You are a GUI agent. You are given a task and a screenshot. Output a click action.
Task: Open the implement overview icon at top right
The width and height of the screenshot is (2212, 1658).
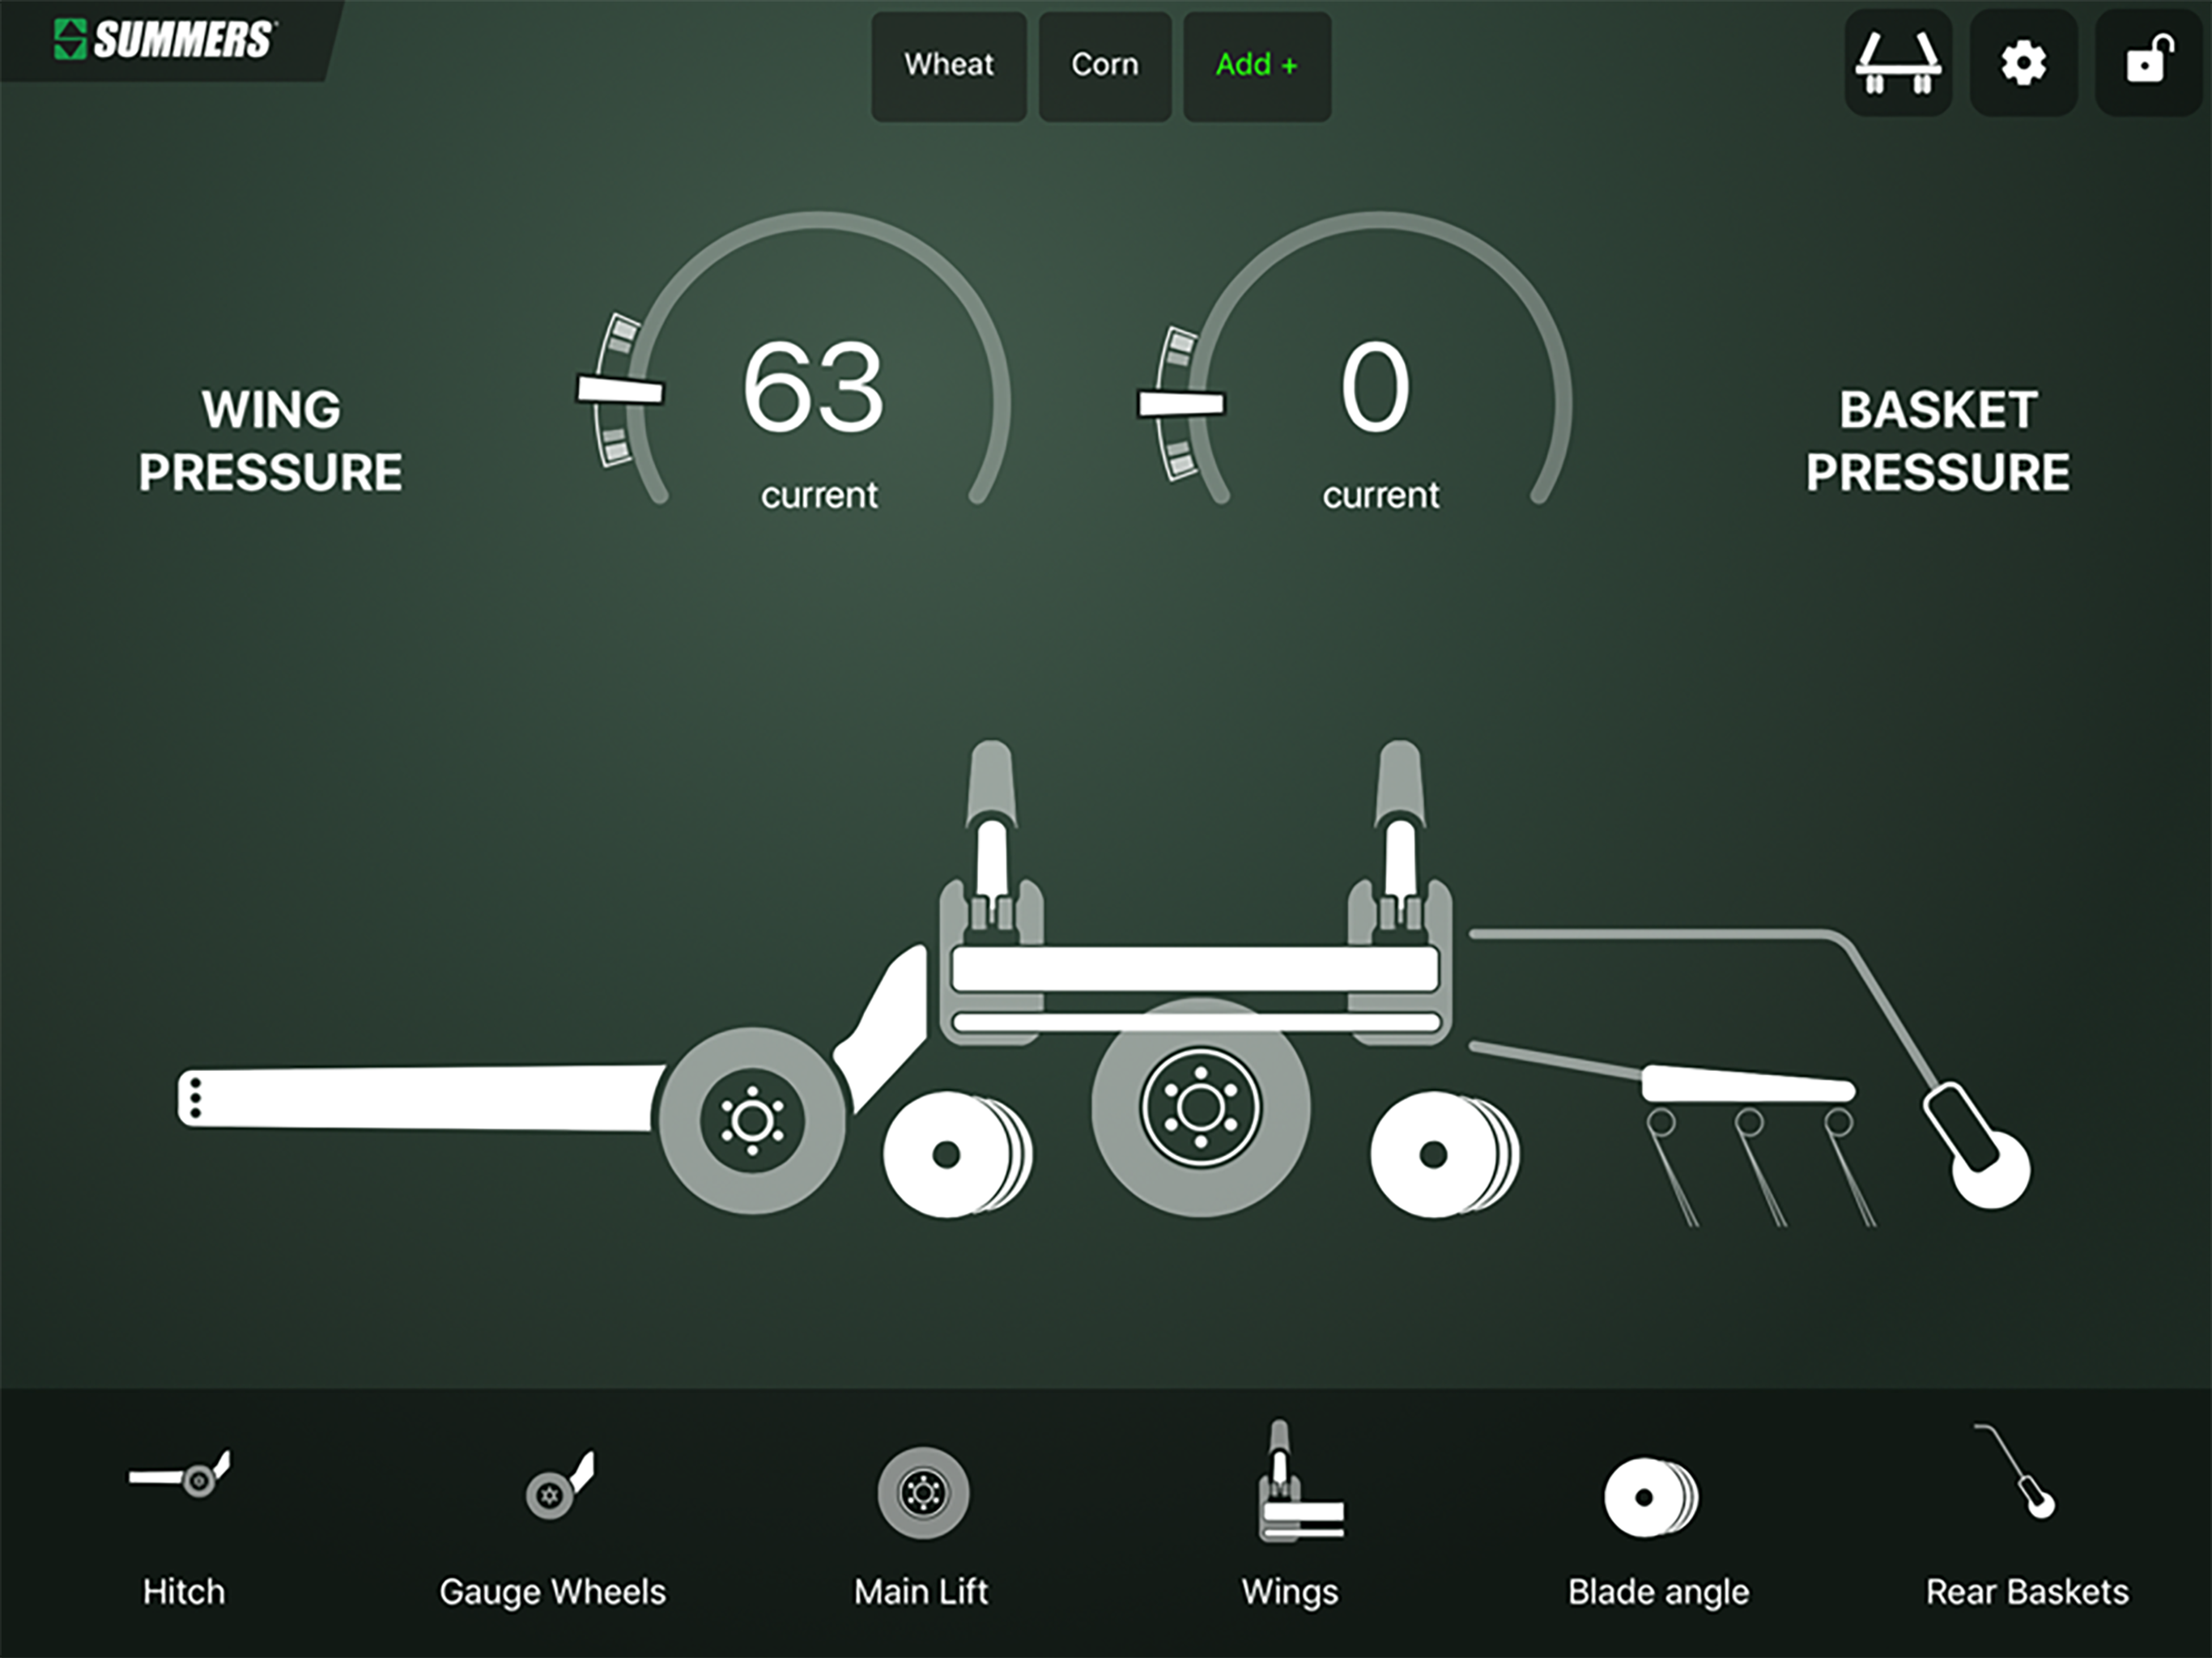[1898, 64]
